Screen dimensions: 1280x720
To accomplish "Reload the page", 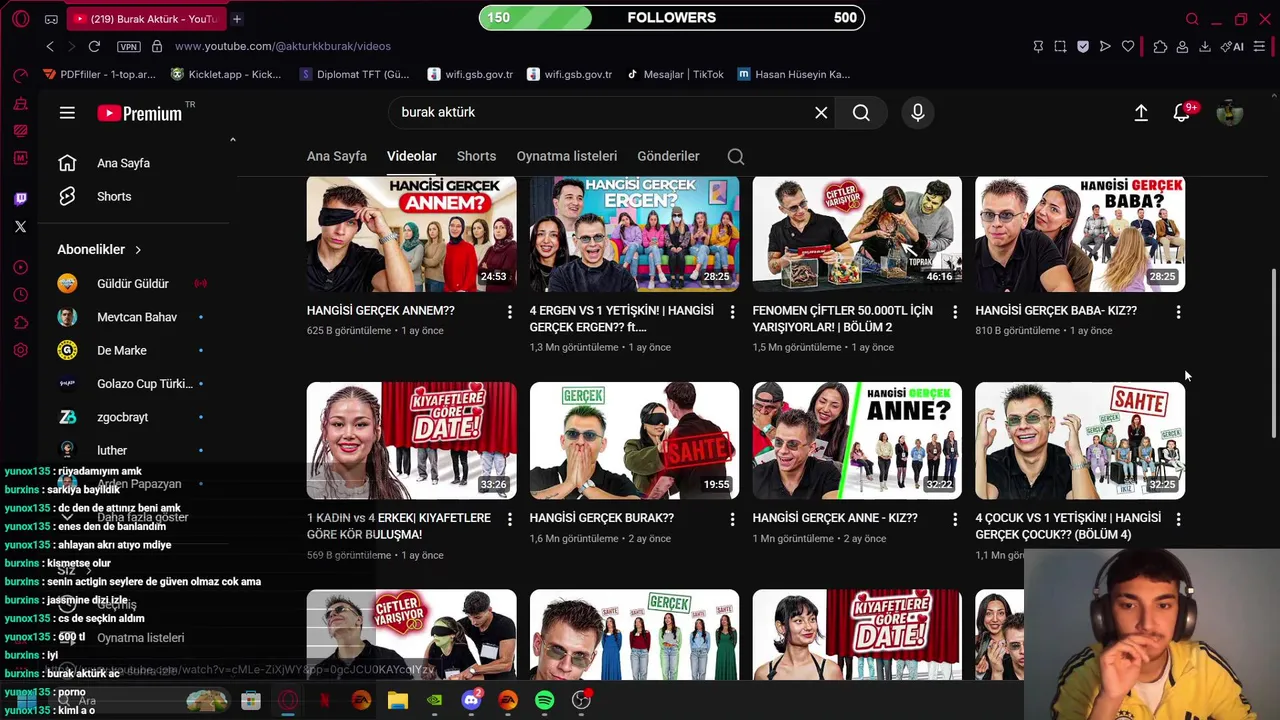I will click(94, 46).
